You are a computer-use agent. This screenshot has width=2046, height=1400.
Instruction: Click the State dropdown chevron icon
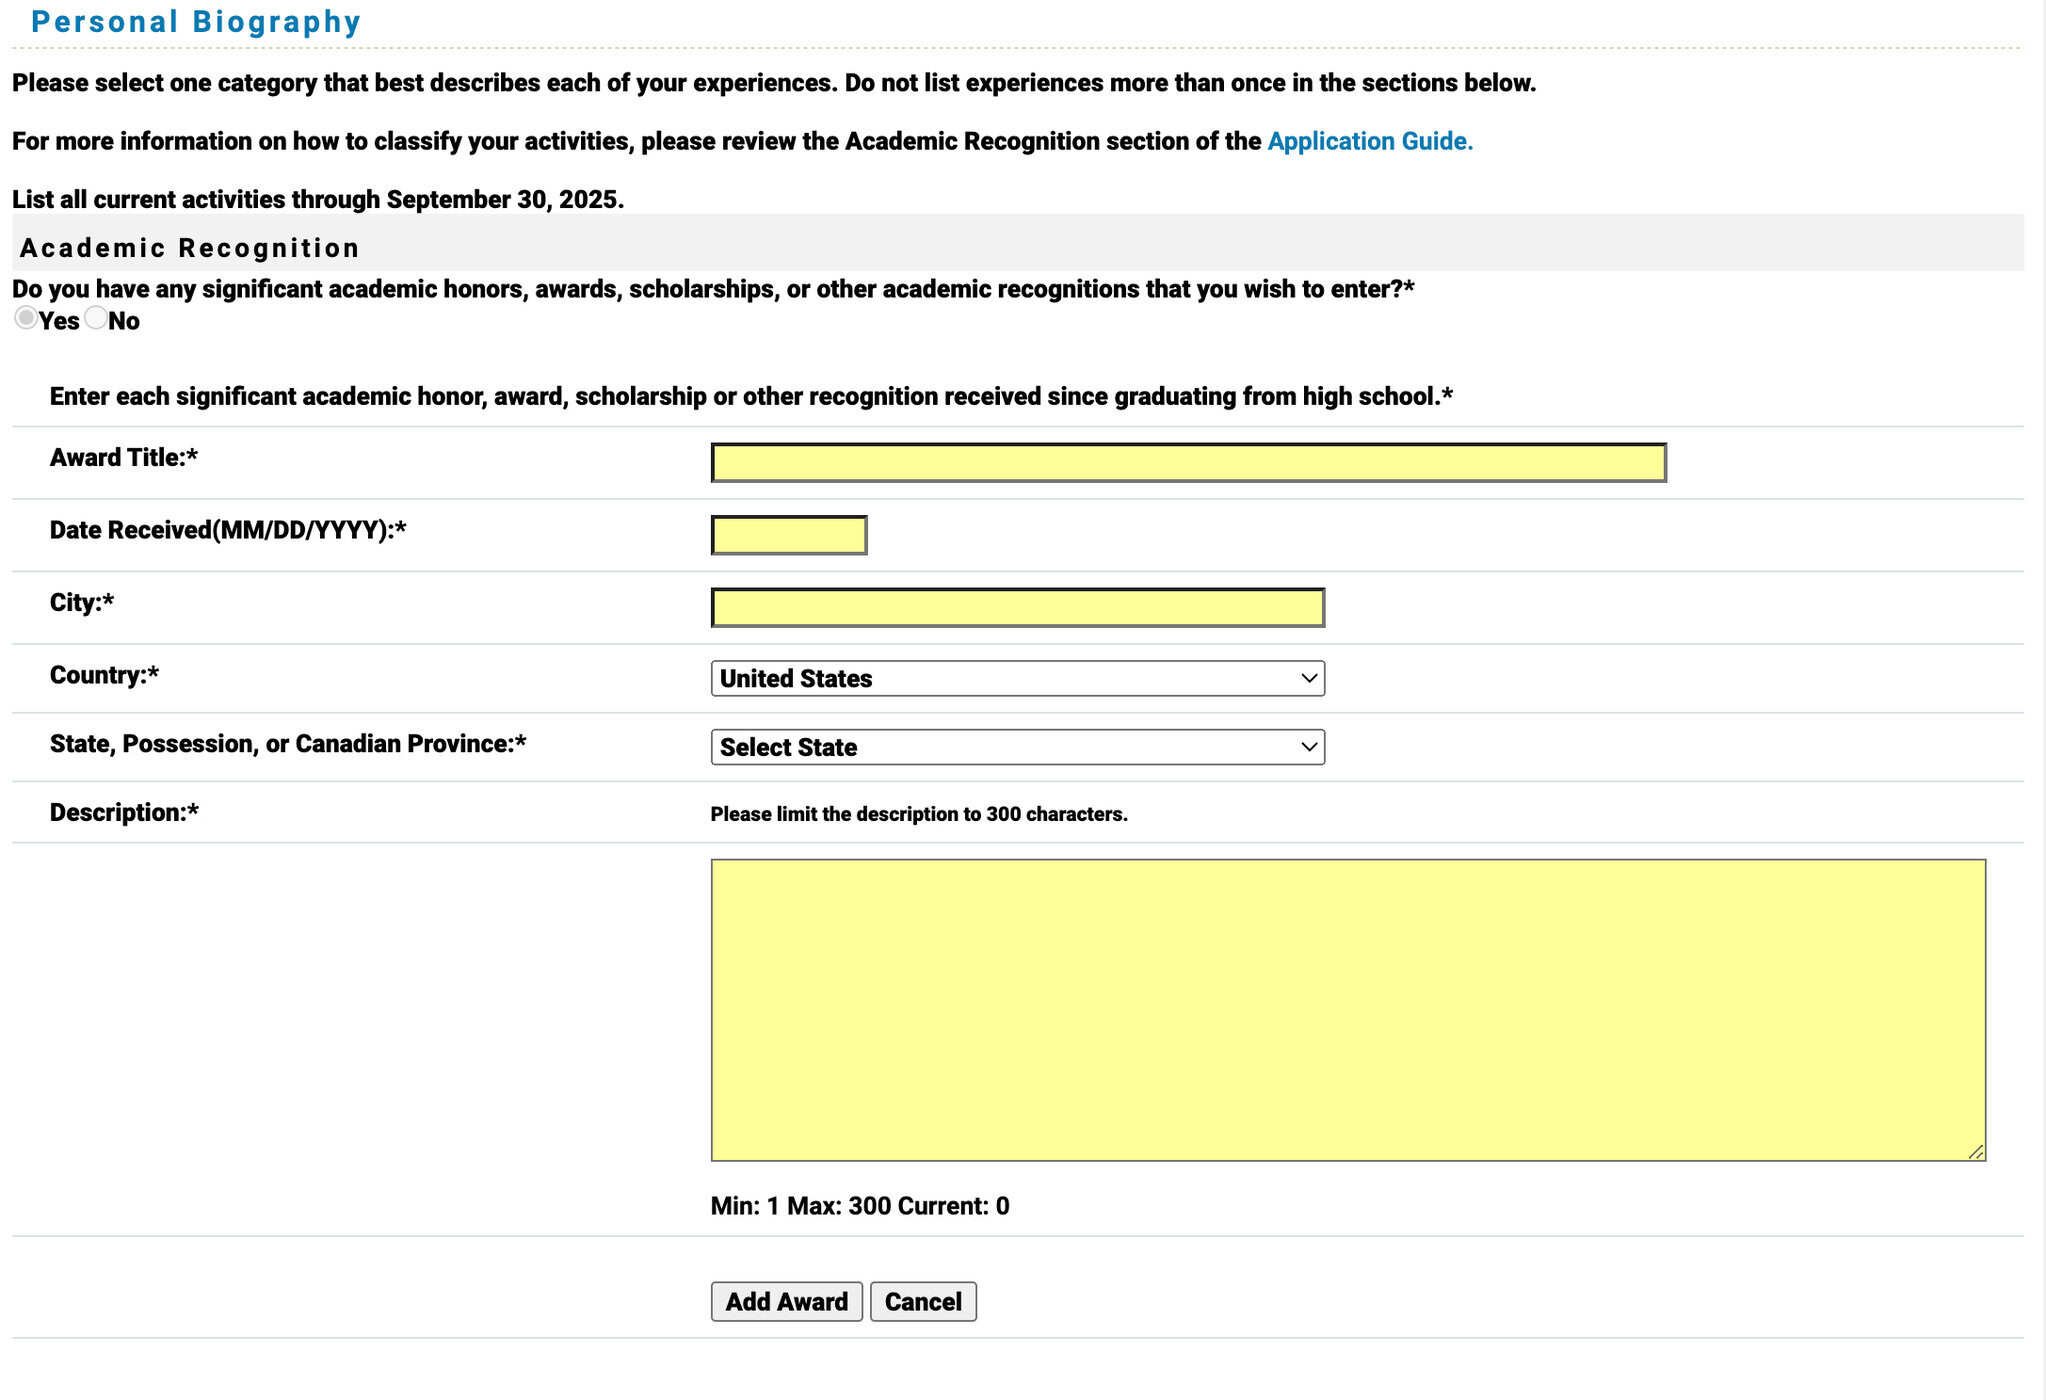(1307, 746)
